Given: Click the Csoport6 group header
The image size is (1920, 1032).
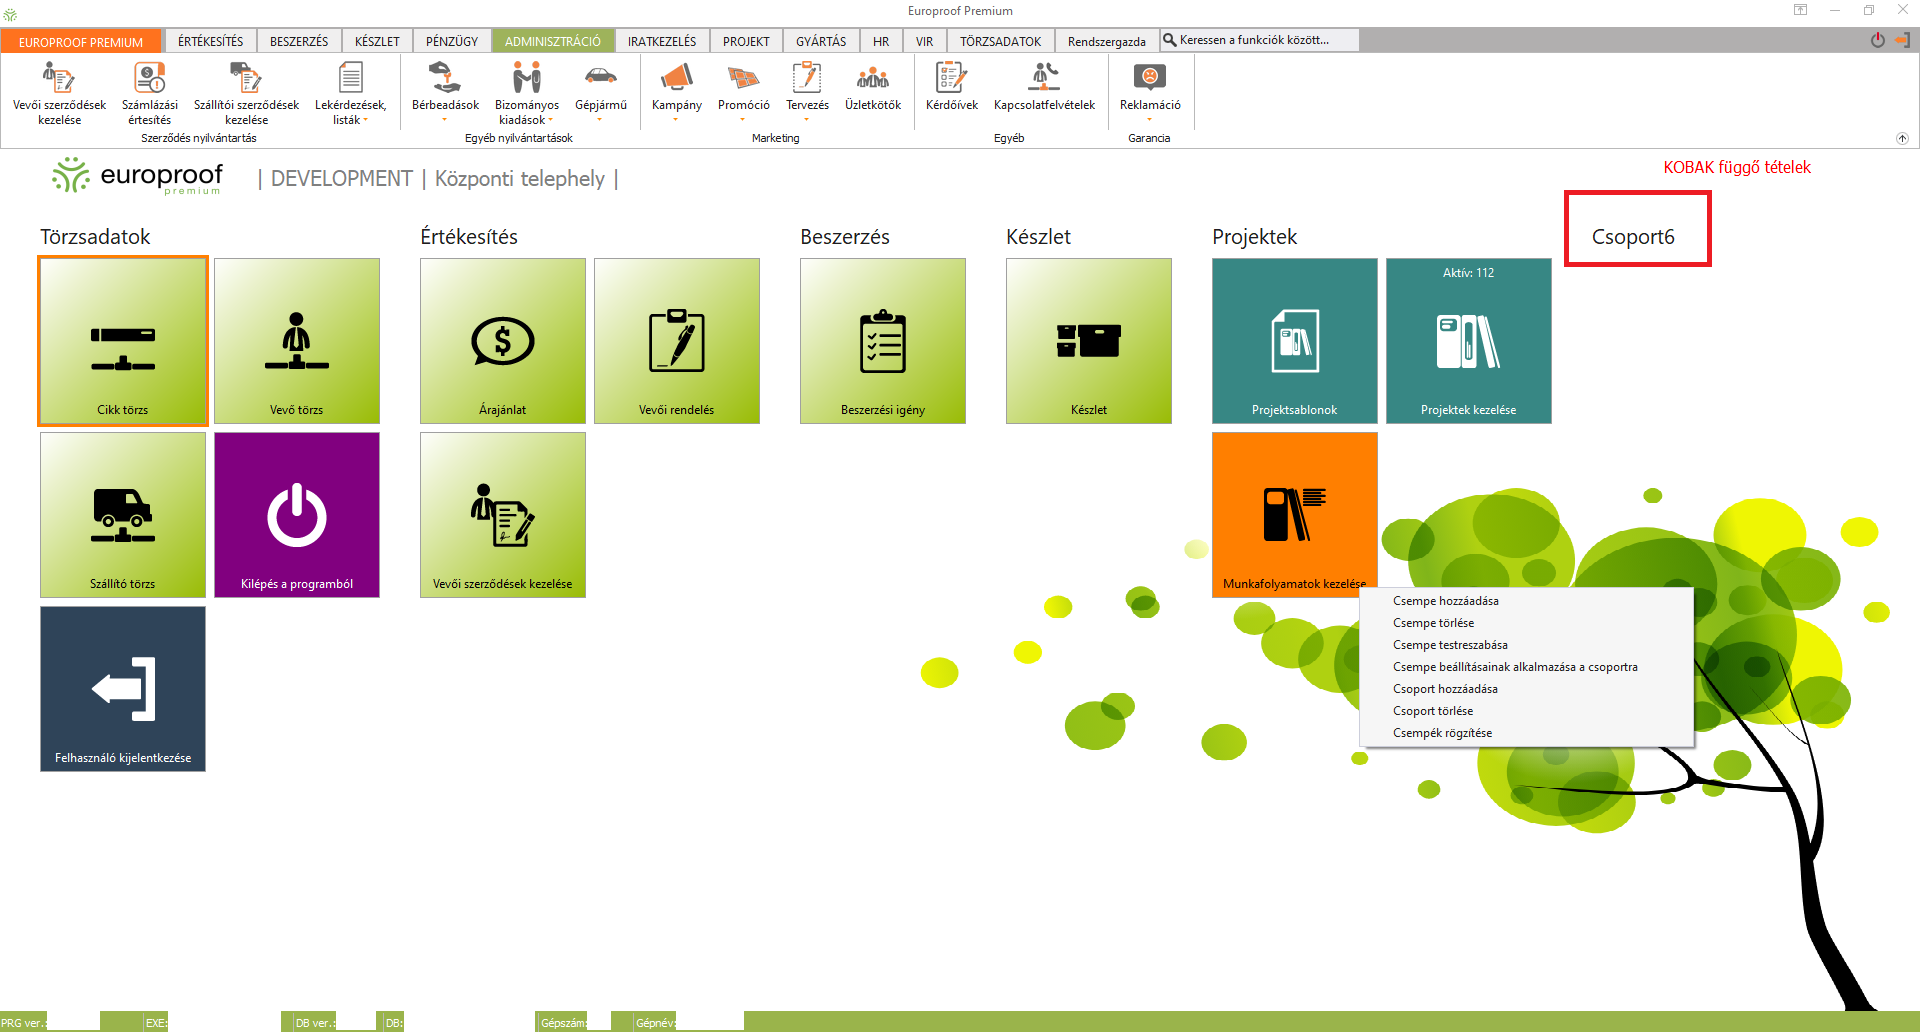Looking at the screenshot, I should (1633, 237).
